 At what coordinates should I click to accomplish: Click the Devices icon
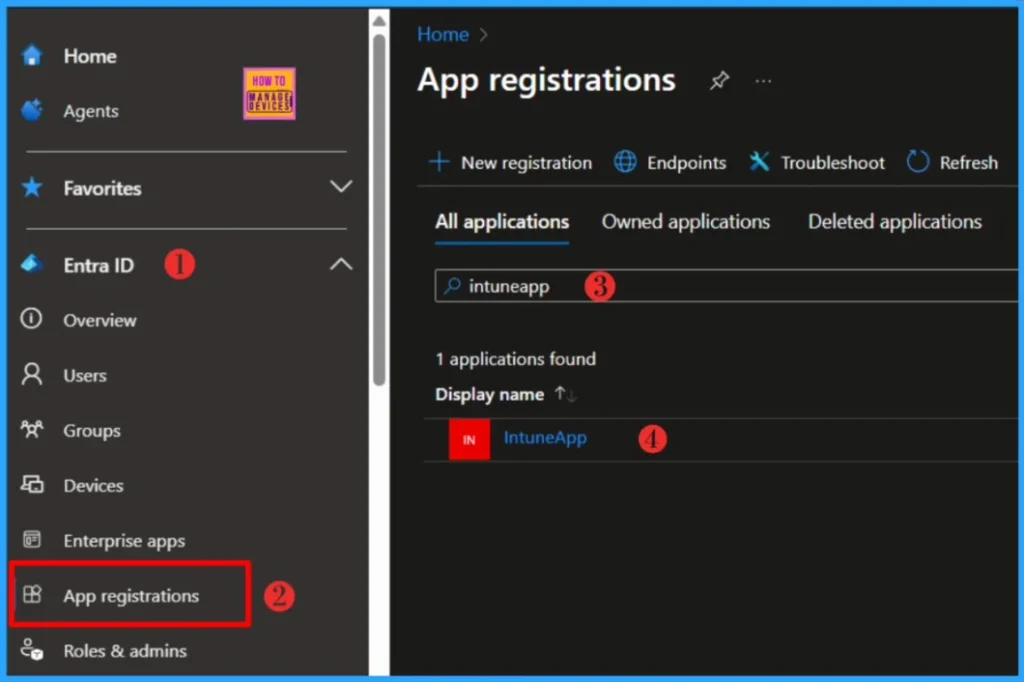tap(32, 485)
